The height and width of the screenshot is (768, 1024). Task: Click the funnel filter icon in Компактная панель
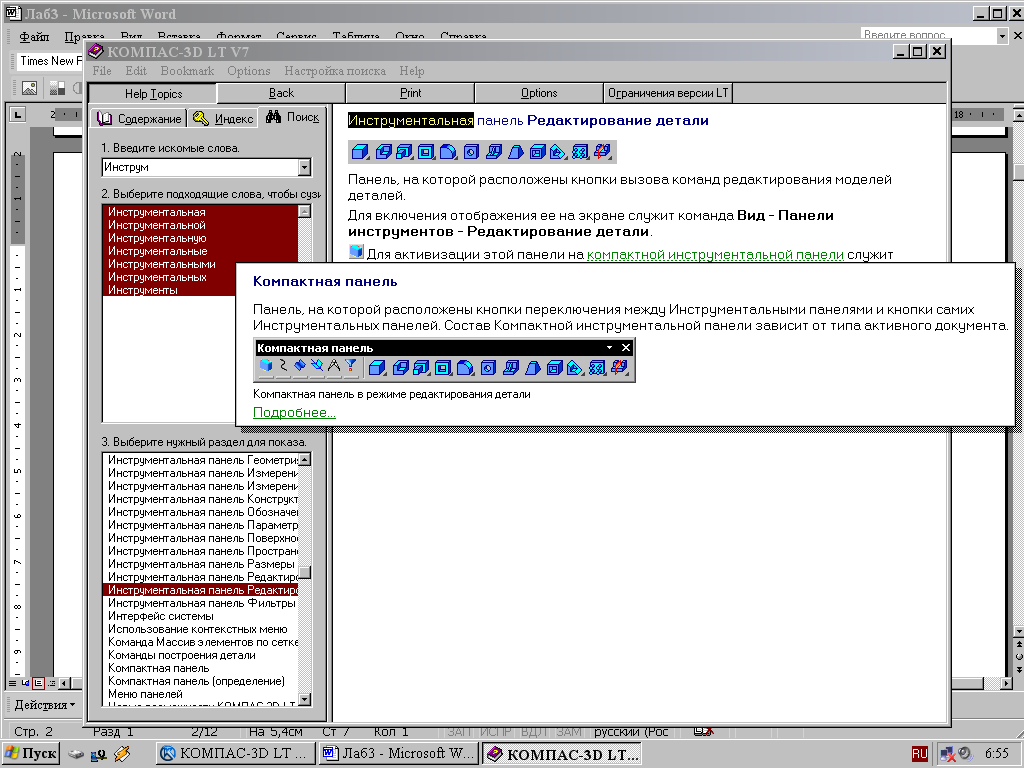(351, 366)
